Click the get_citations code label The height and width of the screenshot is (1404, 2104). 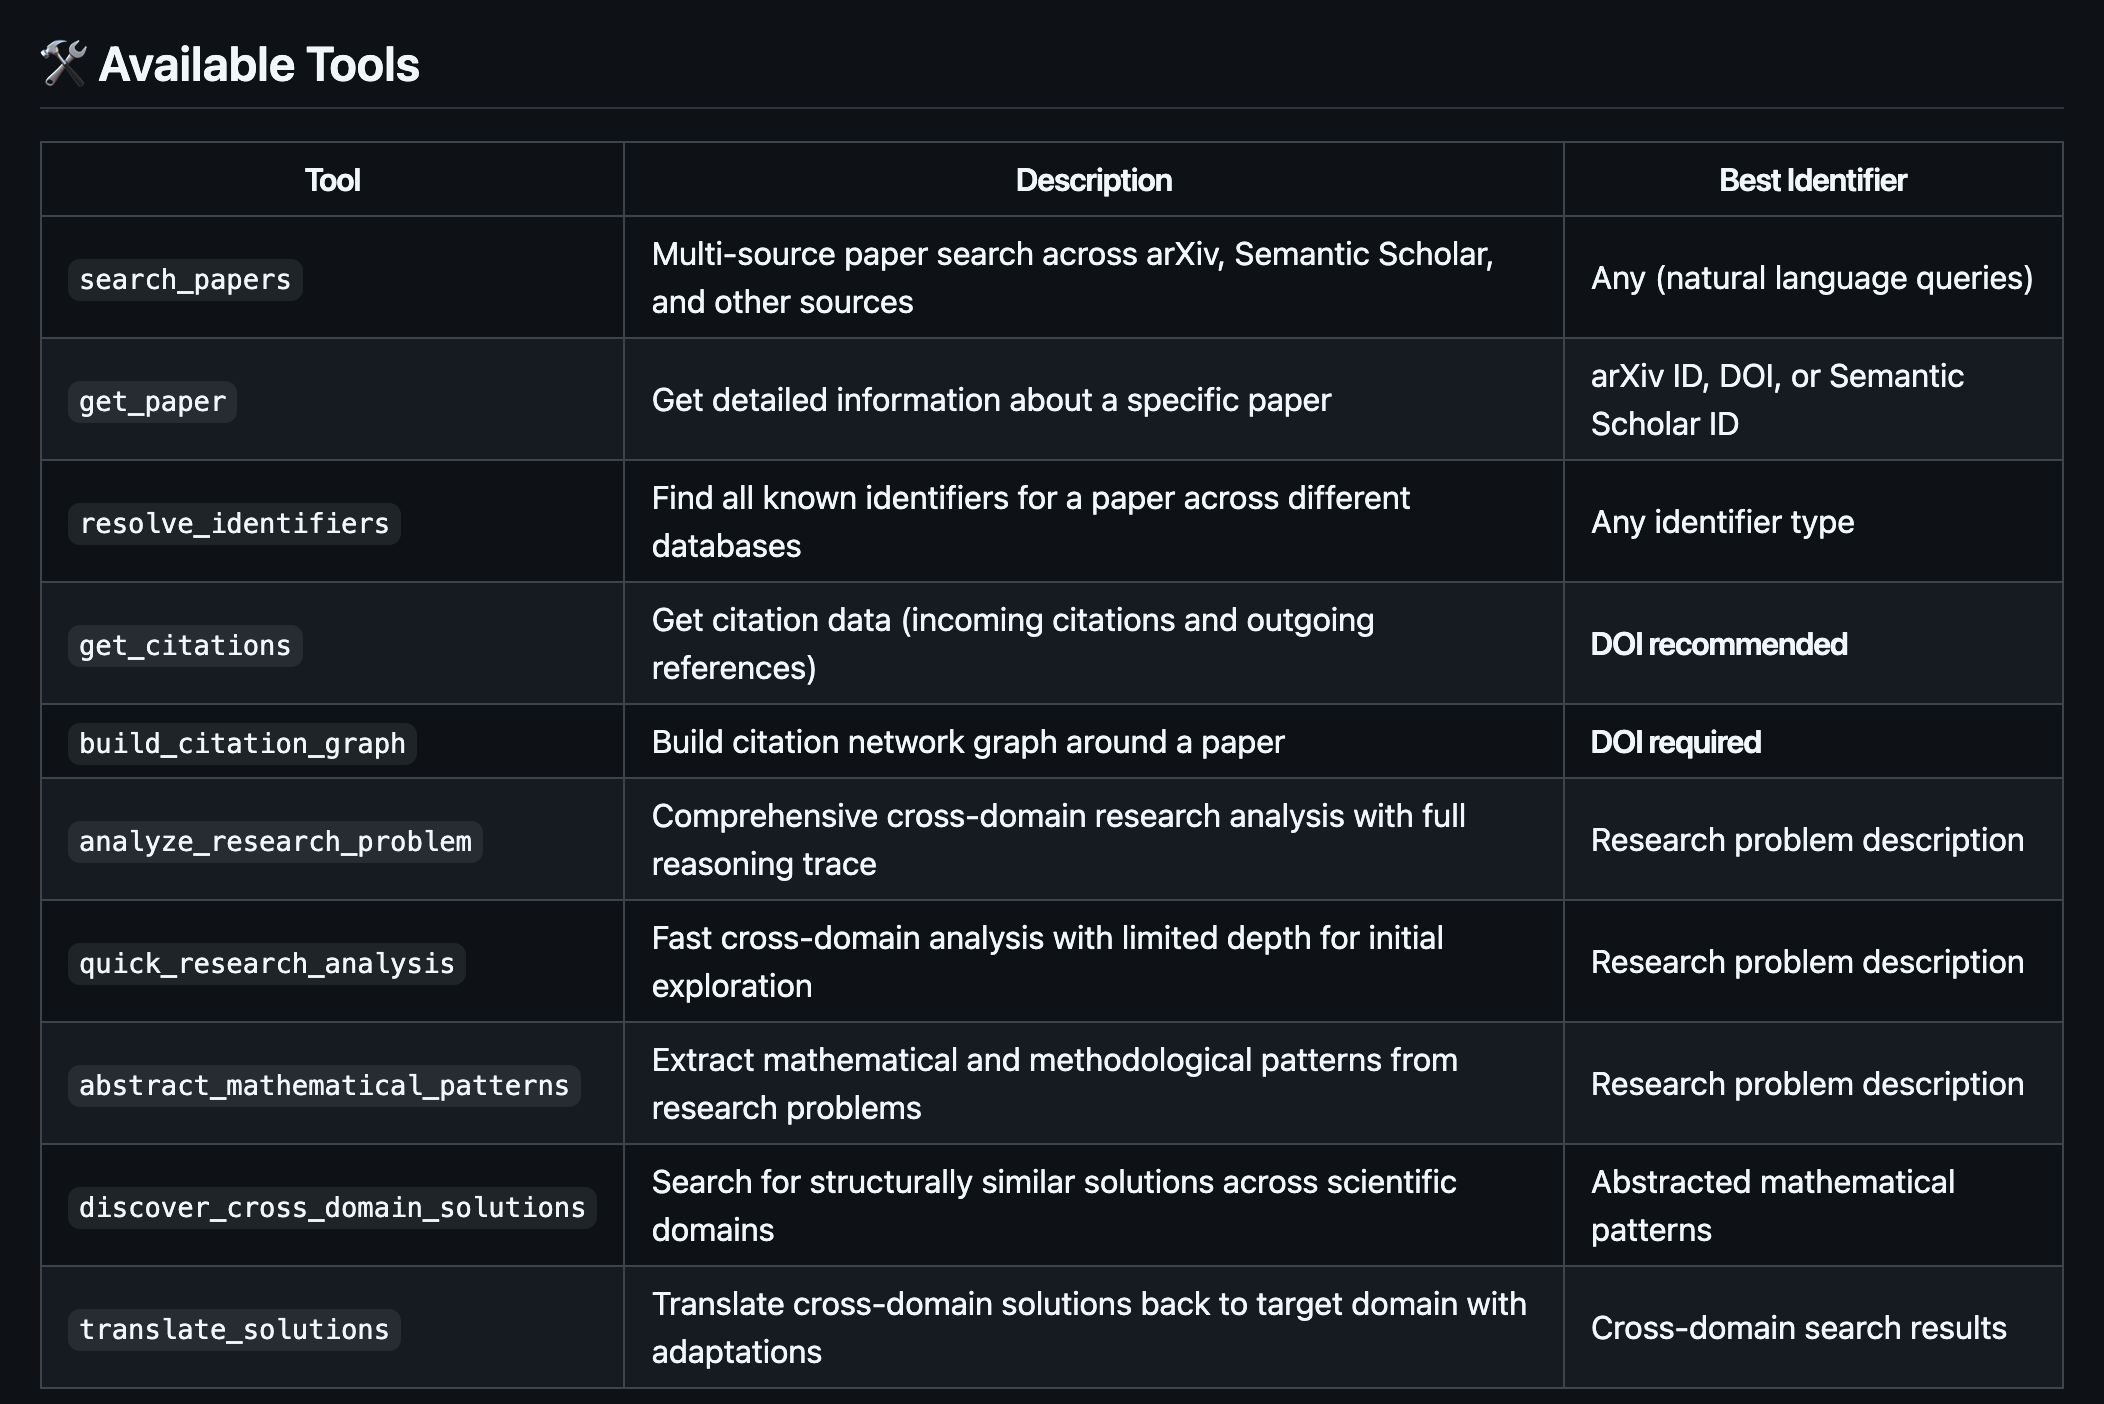(185, 646)
